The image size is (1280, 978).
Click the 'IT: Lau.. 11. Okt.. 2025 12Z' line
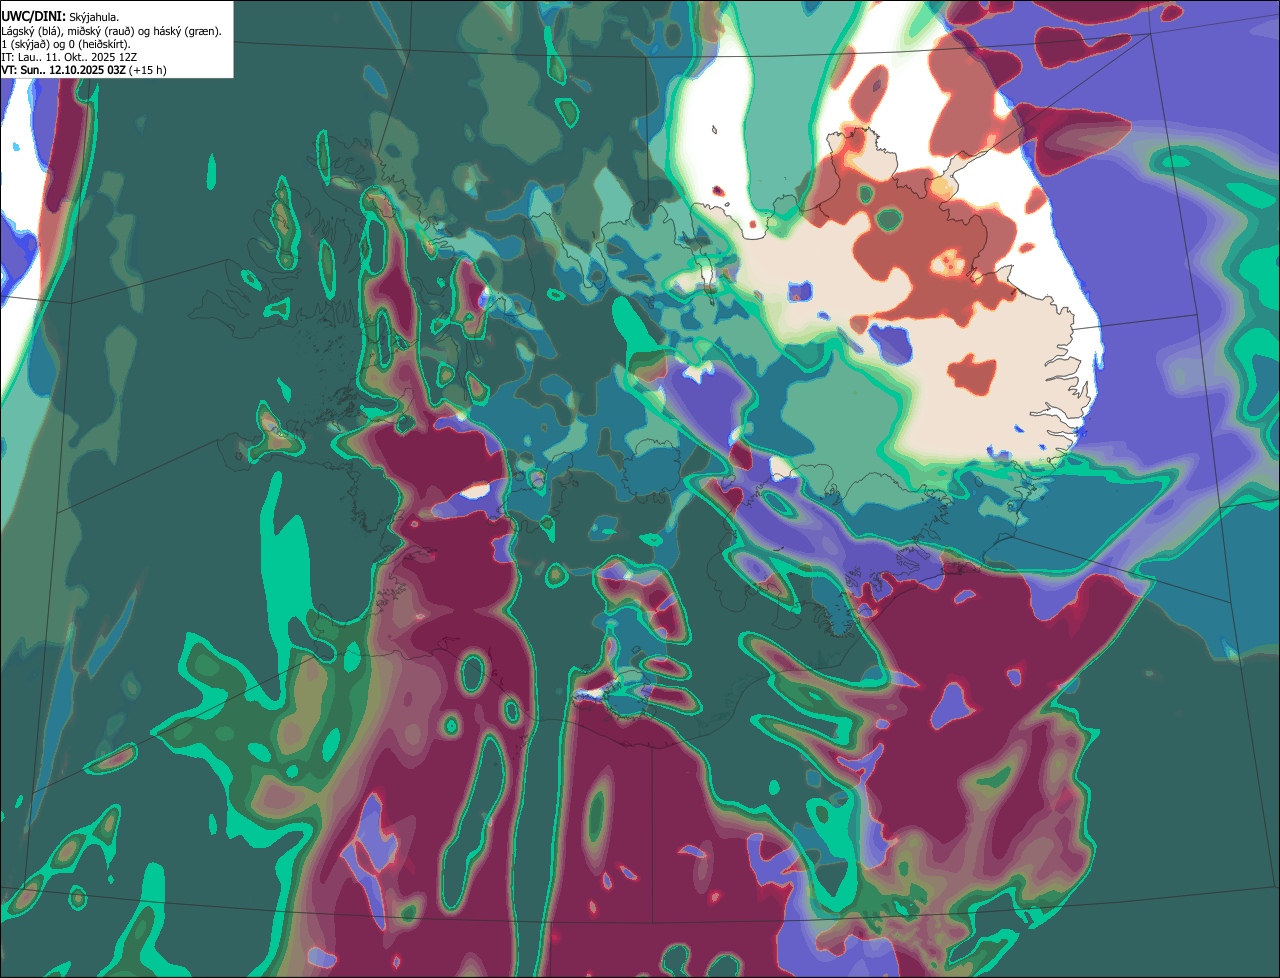point(69,58)
